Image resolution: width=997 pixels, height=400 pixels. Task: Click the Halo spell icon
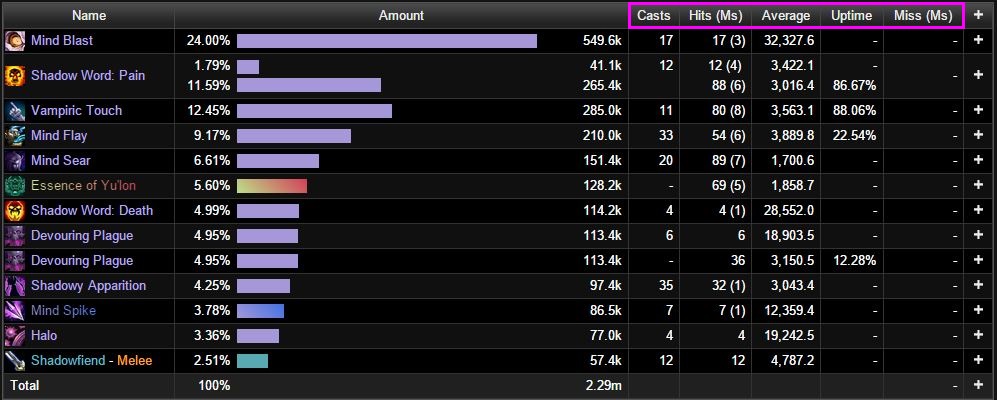point(15,336)
